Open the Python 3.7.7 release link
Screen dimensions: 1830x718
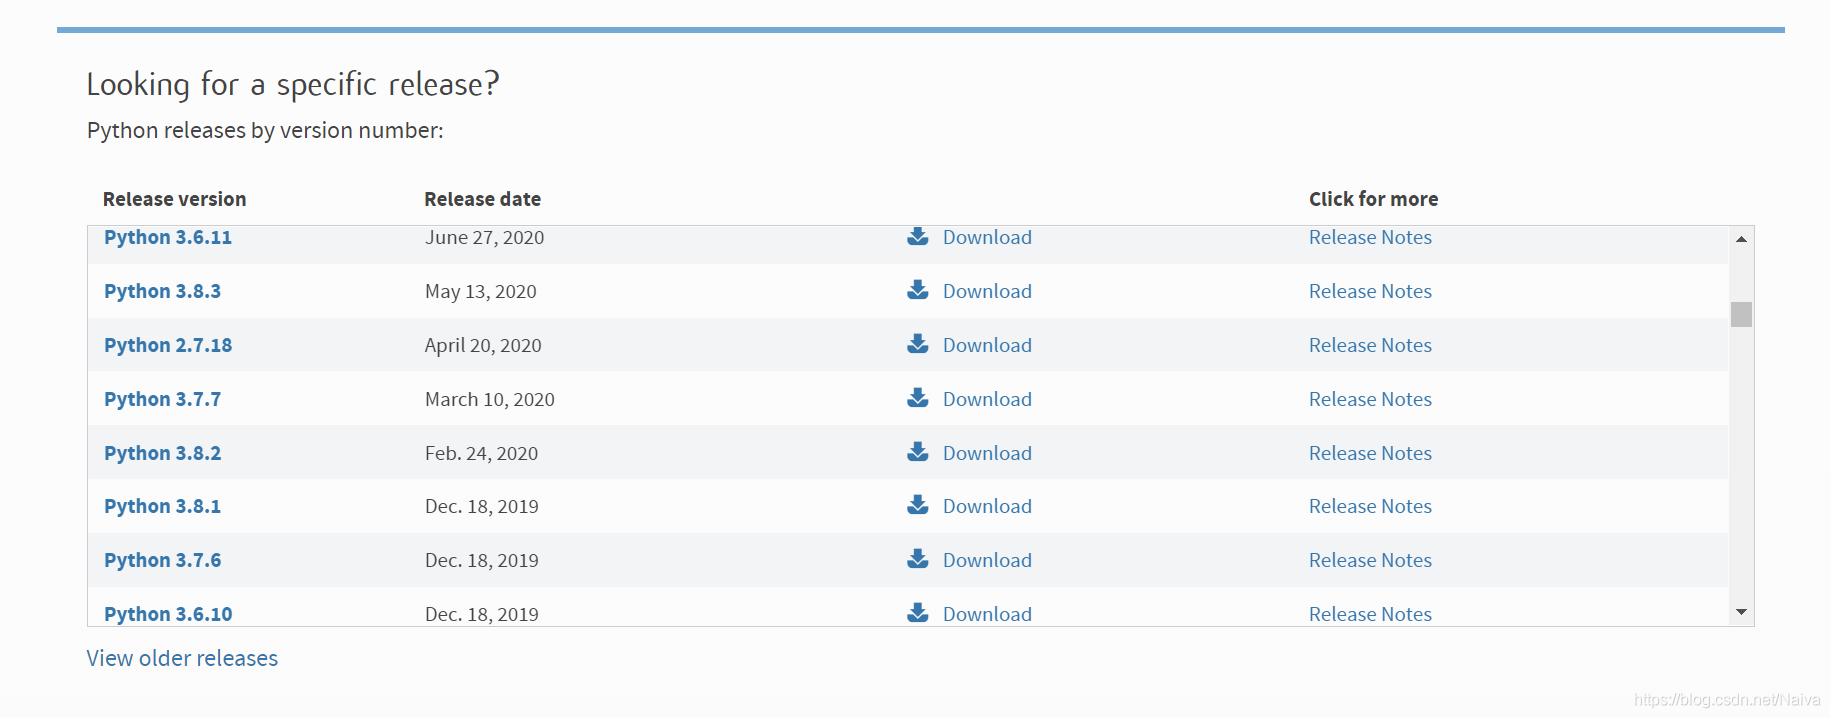[x=162, y=399]
